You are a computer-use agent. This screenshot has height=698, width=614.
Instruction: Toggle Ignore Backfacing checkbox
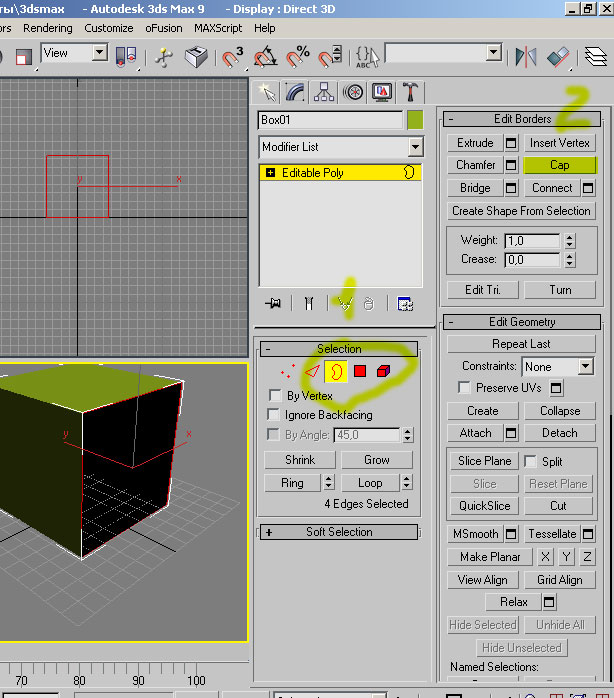pos(275,415)
